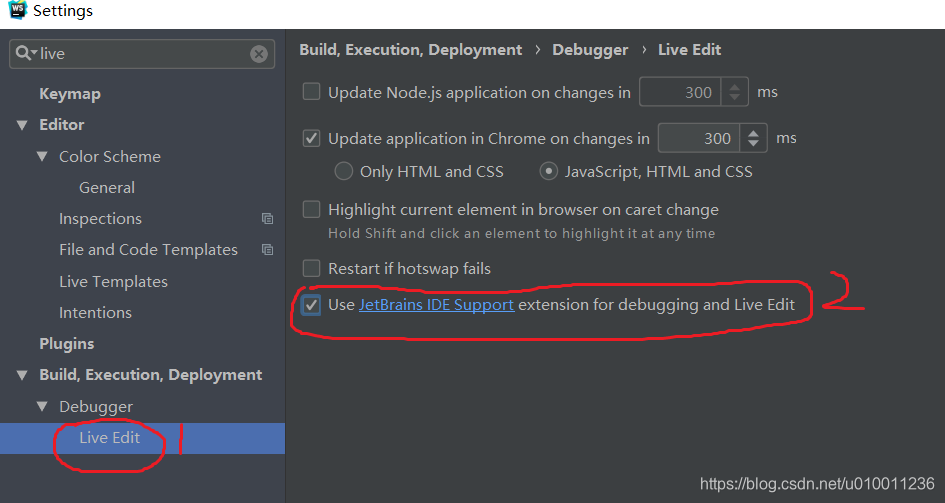Viewport: 945px width, 503px height.
Task: Open the JetBrains IDE Support link
Action: (x=436, y=305)
